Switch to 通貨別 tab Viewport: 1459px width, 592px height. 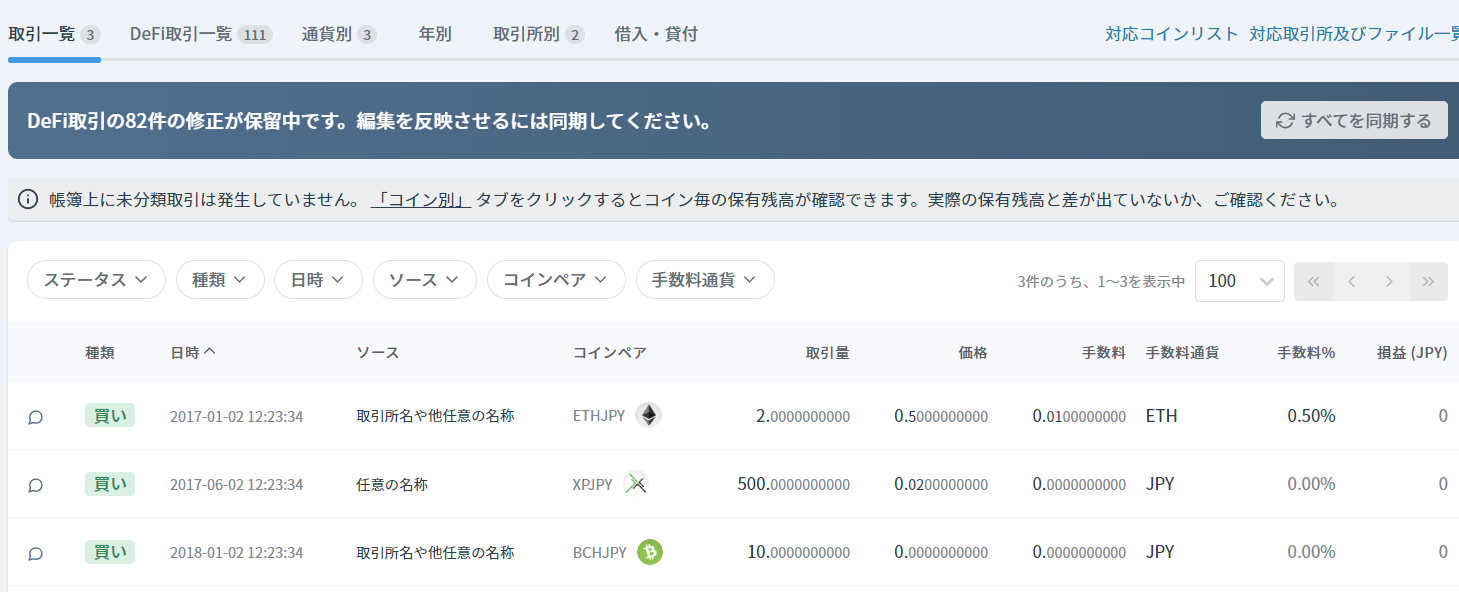tap(339, 34)
